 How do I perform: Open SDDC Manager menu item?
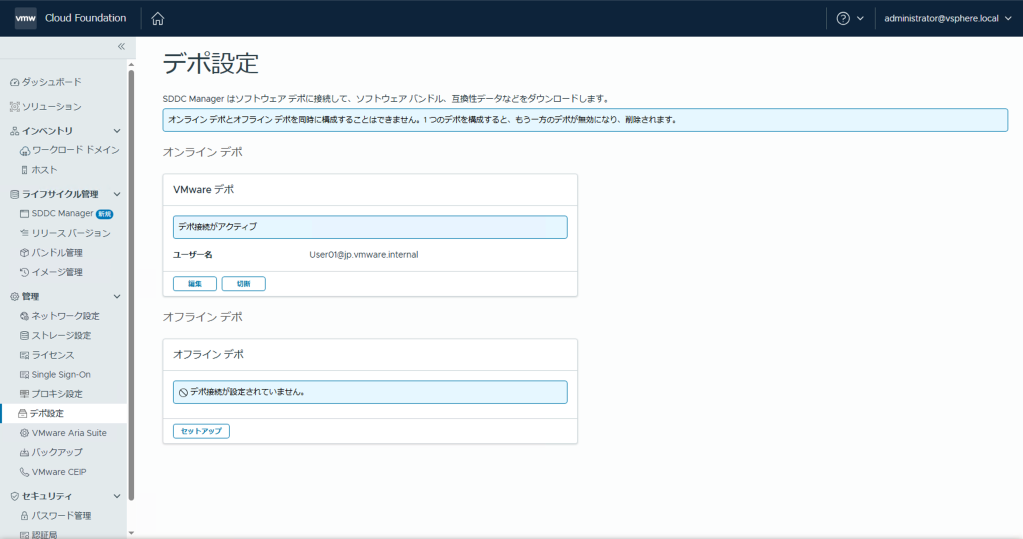pos(63,213)
